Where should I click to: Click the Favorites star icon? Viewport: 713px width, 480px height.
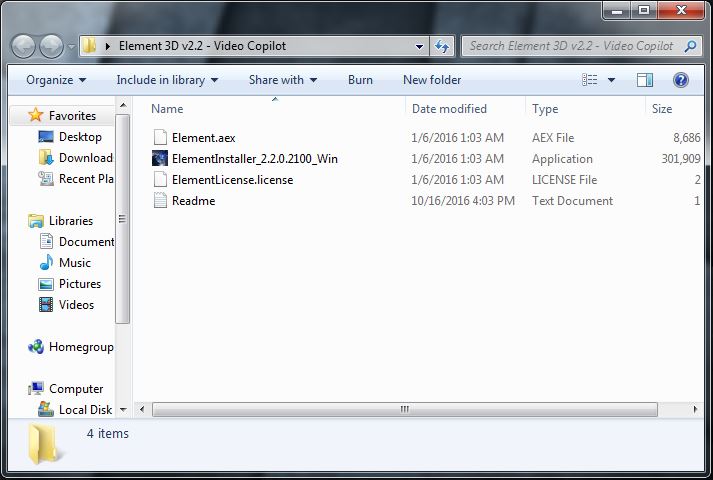35,115
